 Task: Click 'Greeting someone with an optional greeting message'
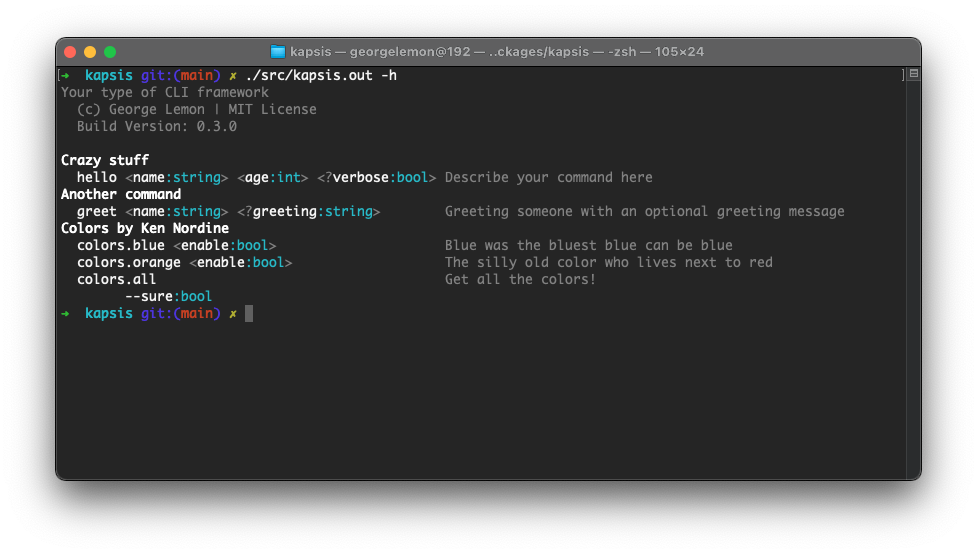point(645,212)
